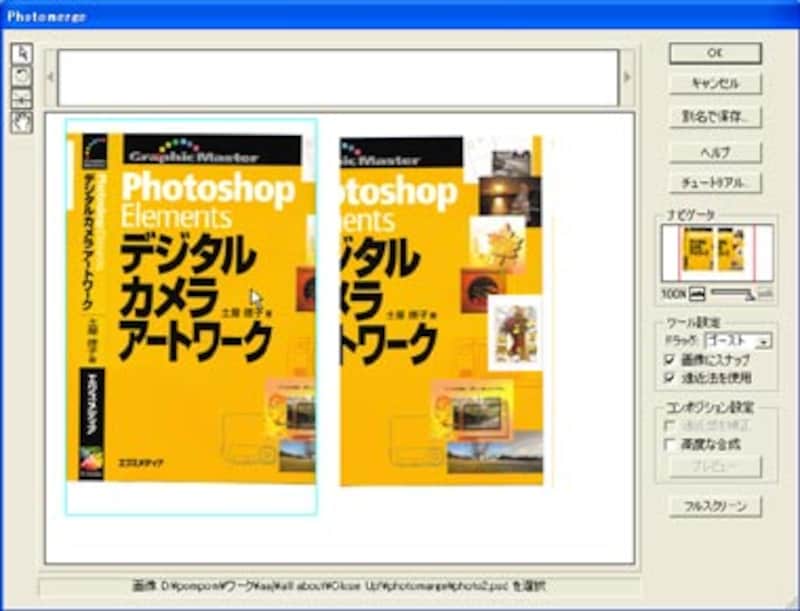Image resolution: width=800 pixels, height=611 pixels.
Task: Click the lightbox left scroll arrow
Action: pos(50,77)
